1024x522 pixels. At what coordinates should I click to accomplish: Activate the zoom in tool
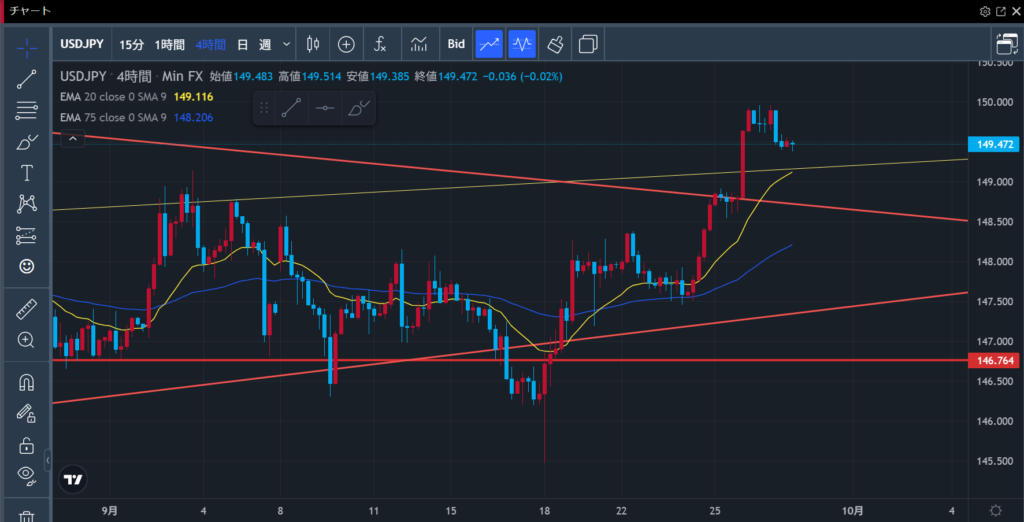[x=27, y=340]
